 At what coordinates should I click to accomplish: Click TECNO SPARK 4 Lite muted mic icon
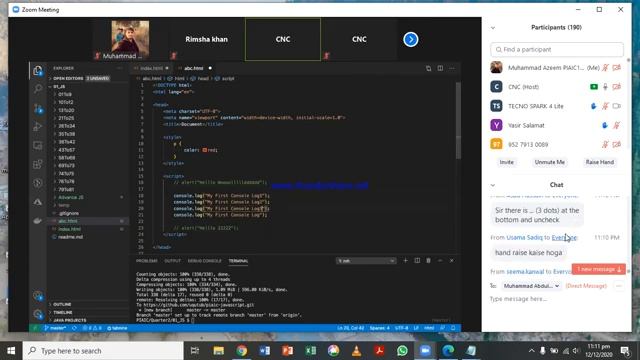coord(605,106)
